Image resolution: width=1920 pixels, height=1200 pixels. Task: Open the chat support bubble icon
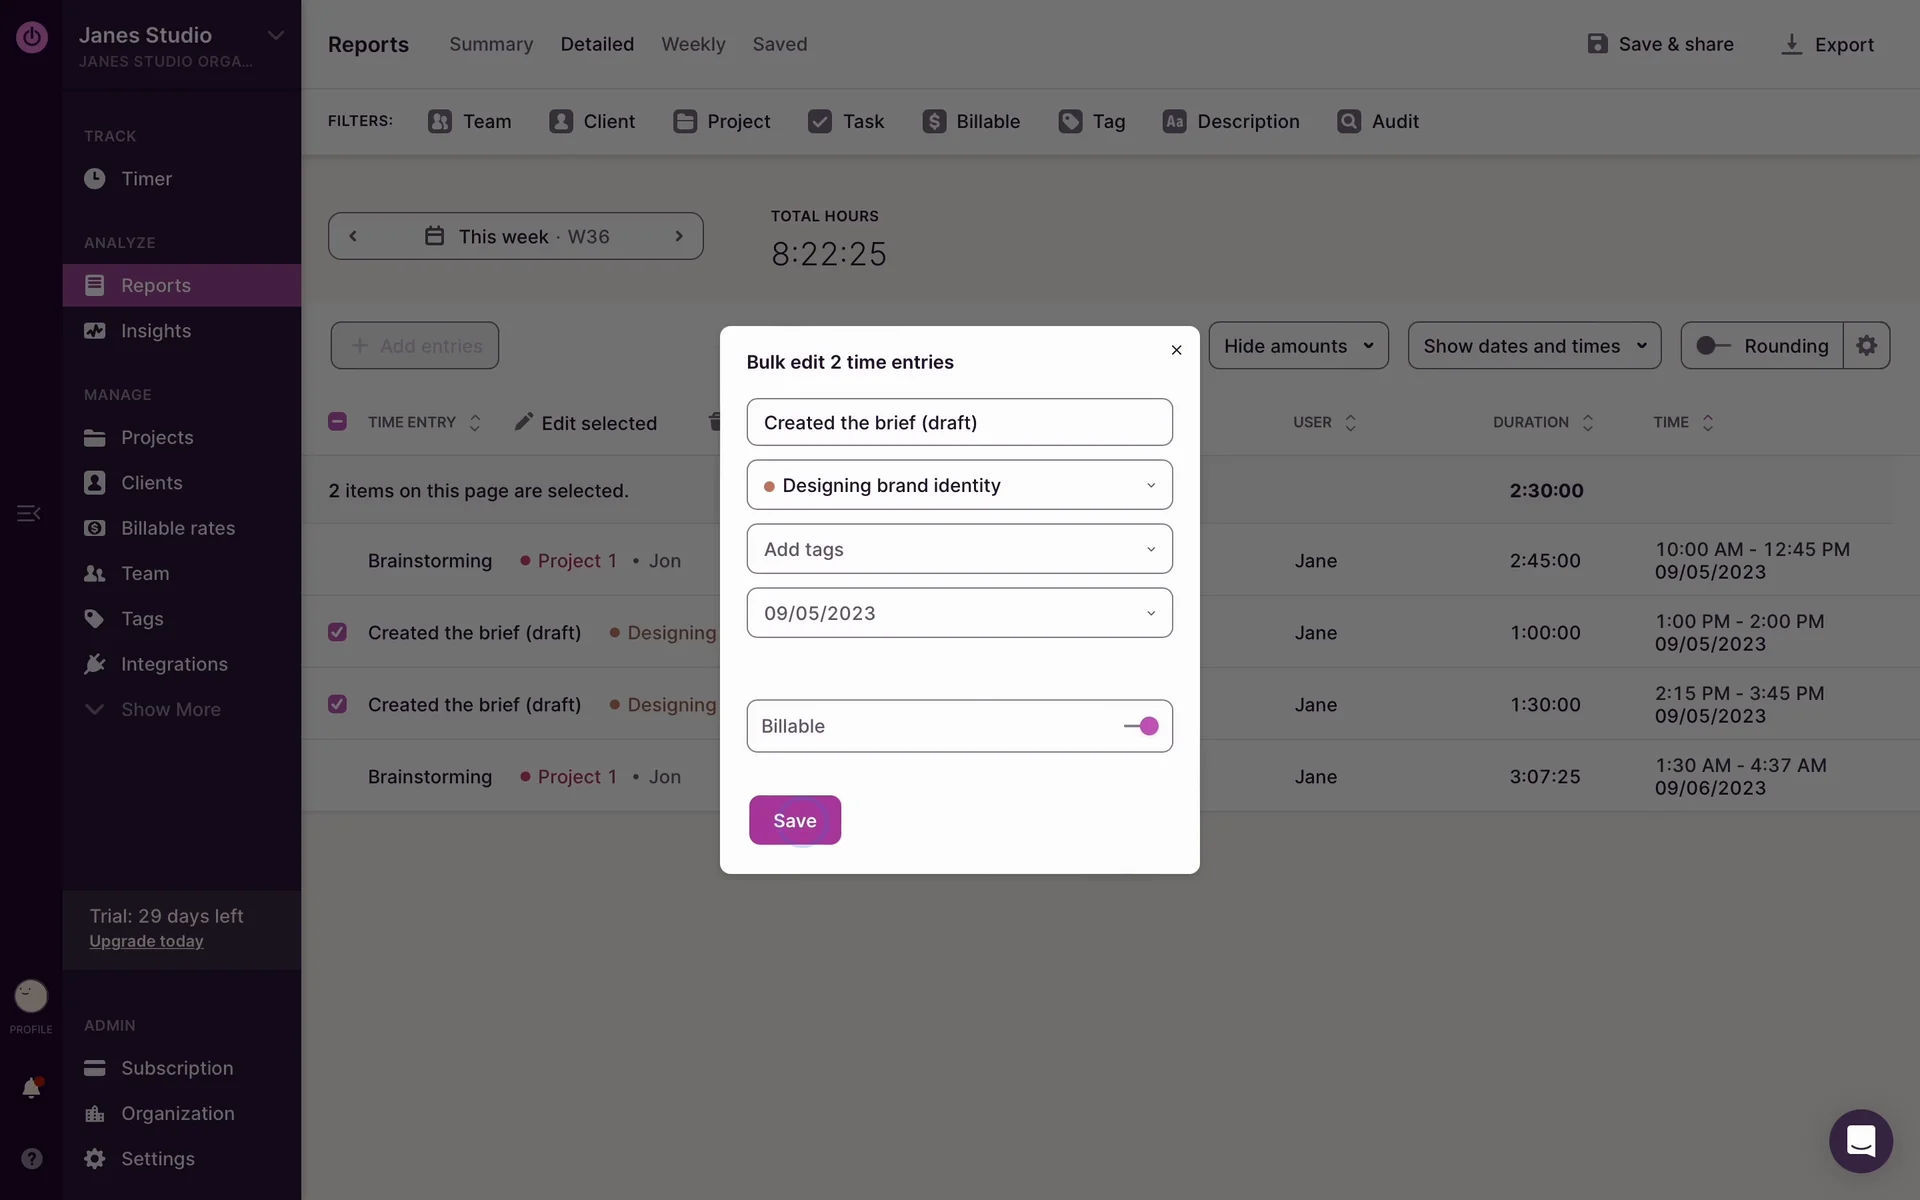1860,1141
